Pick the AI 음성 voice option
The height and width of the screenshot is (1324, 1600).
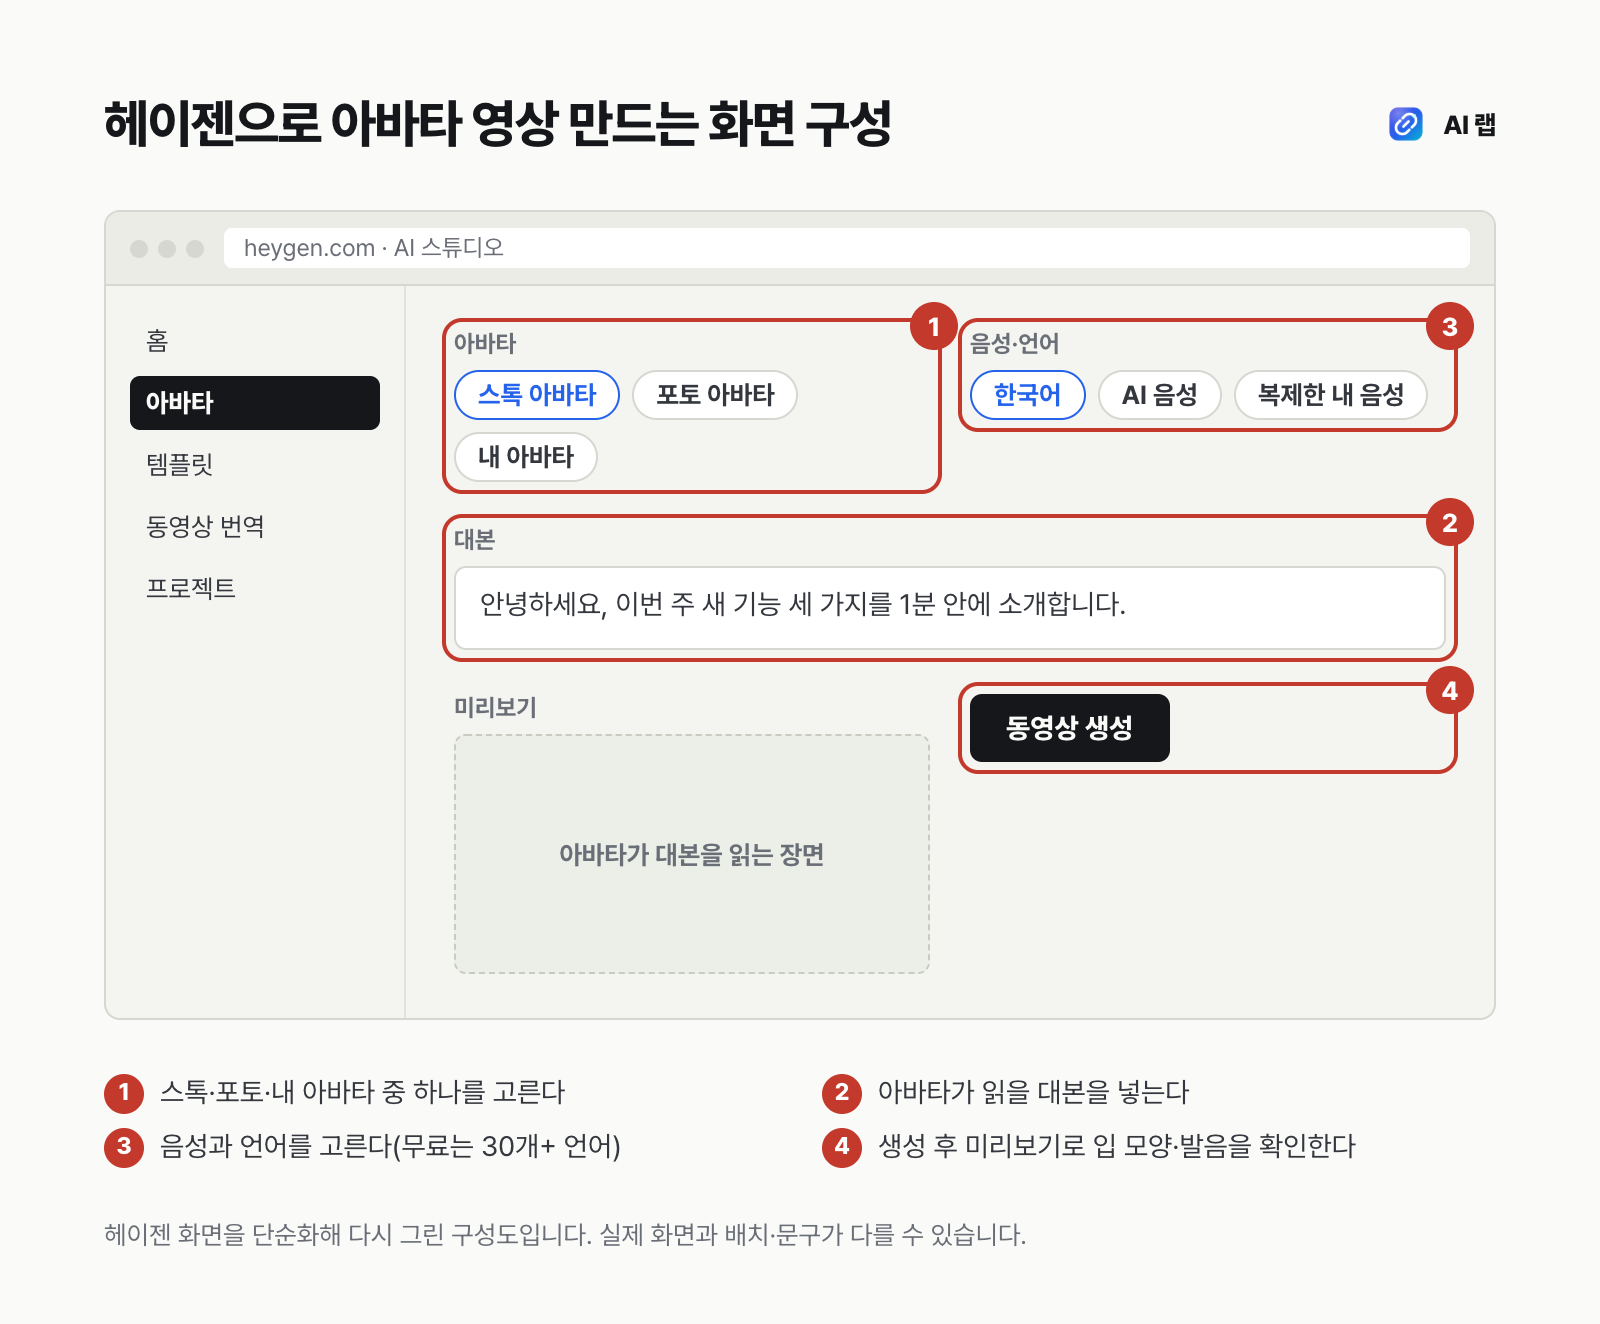1160,395
